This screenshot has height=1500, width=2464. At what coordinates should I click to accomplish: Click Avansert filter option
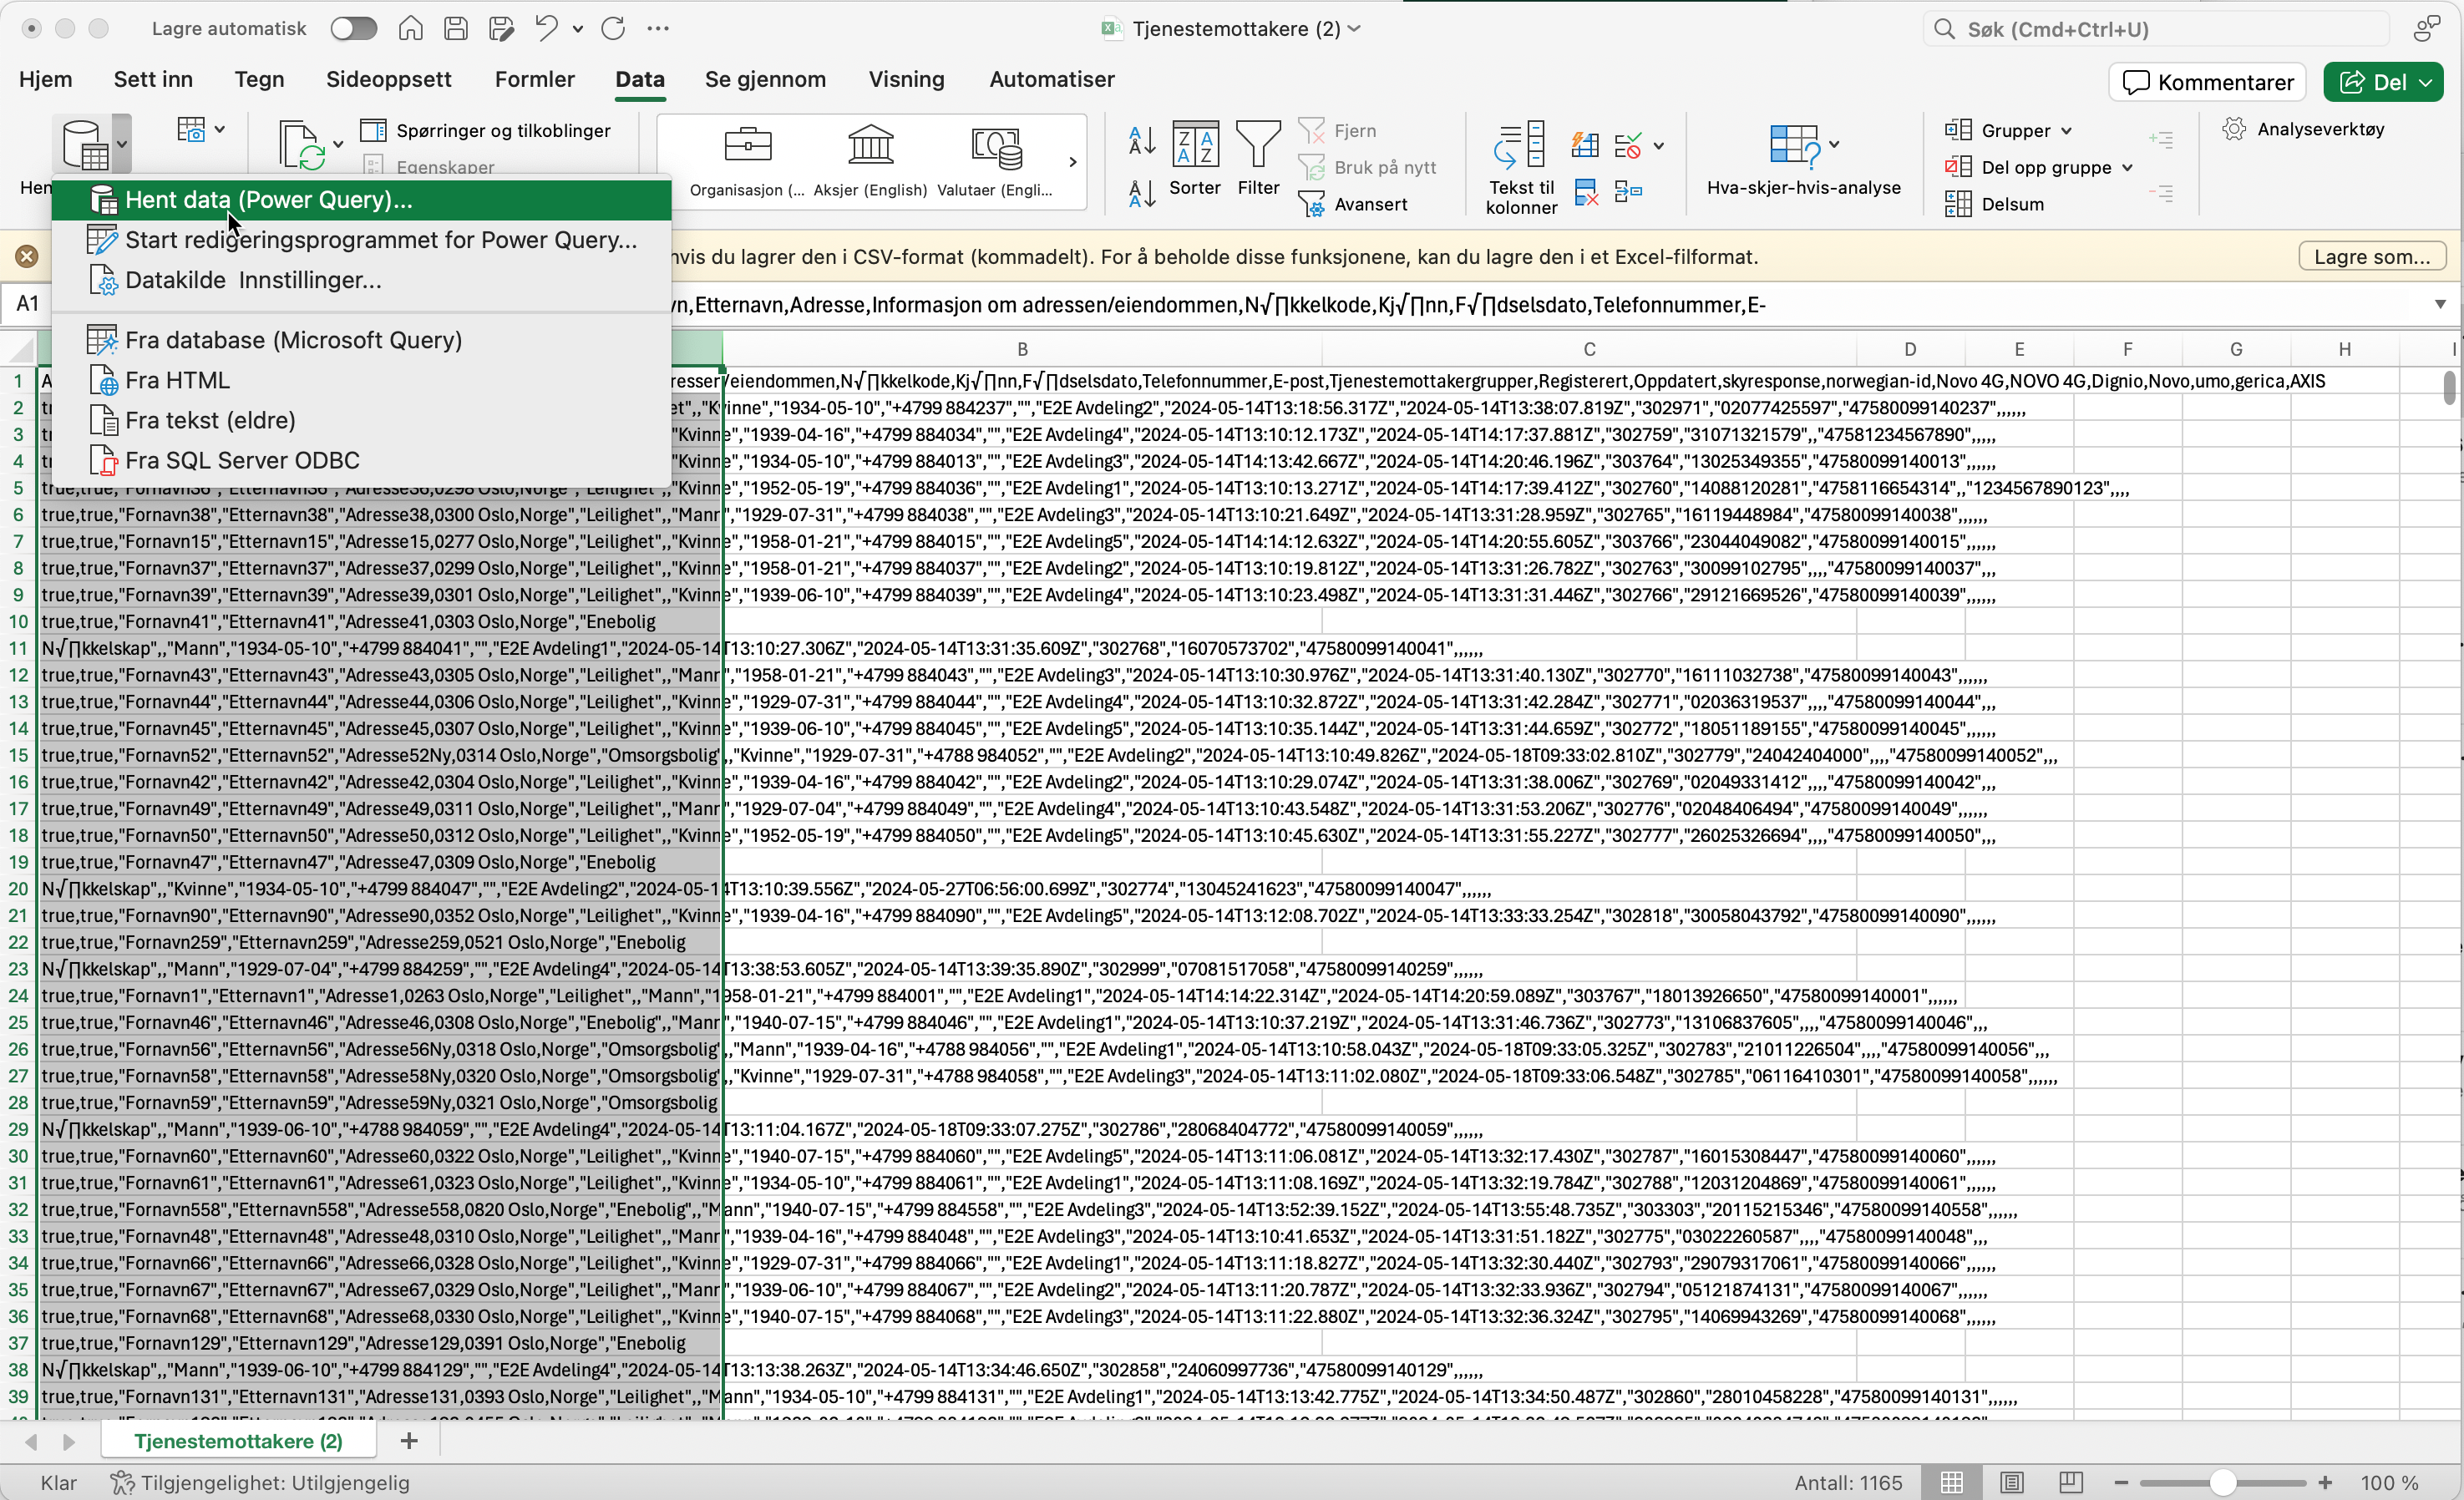1353,204
